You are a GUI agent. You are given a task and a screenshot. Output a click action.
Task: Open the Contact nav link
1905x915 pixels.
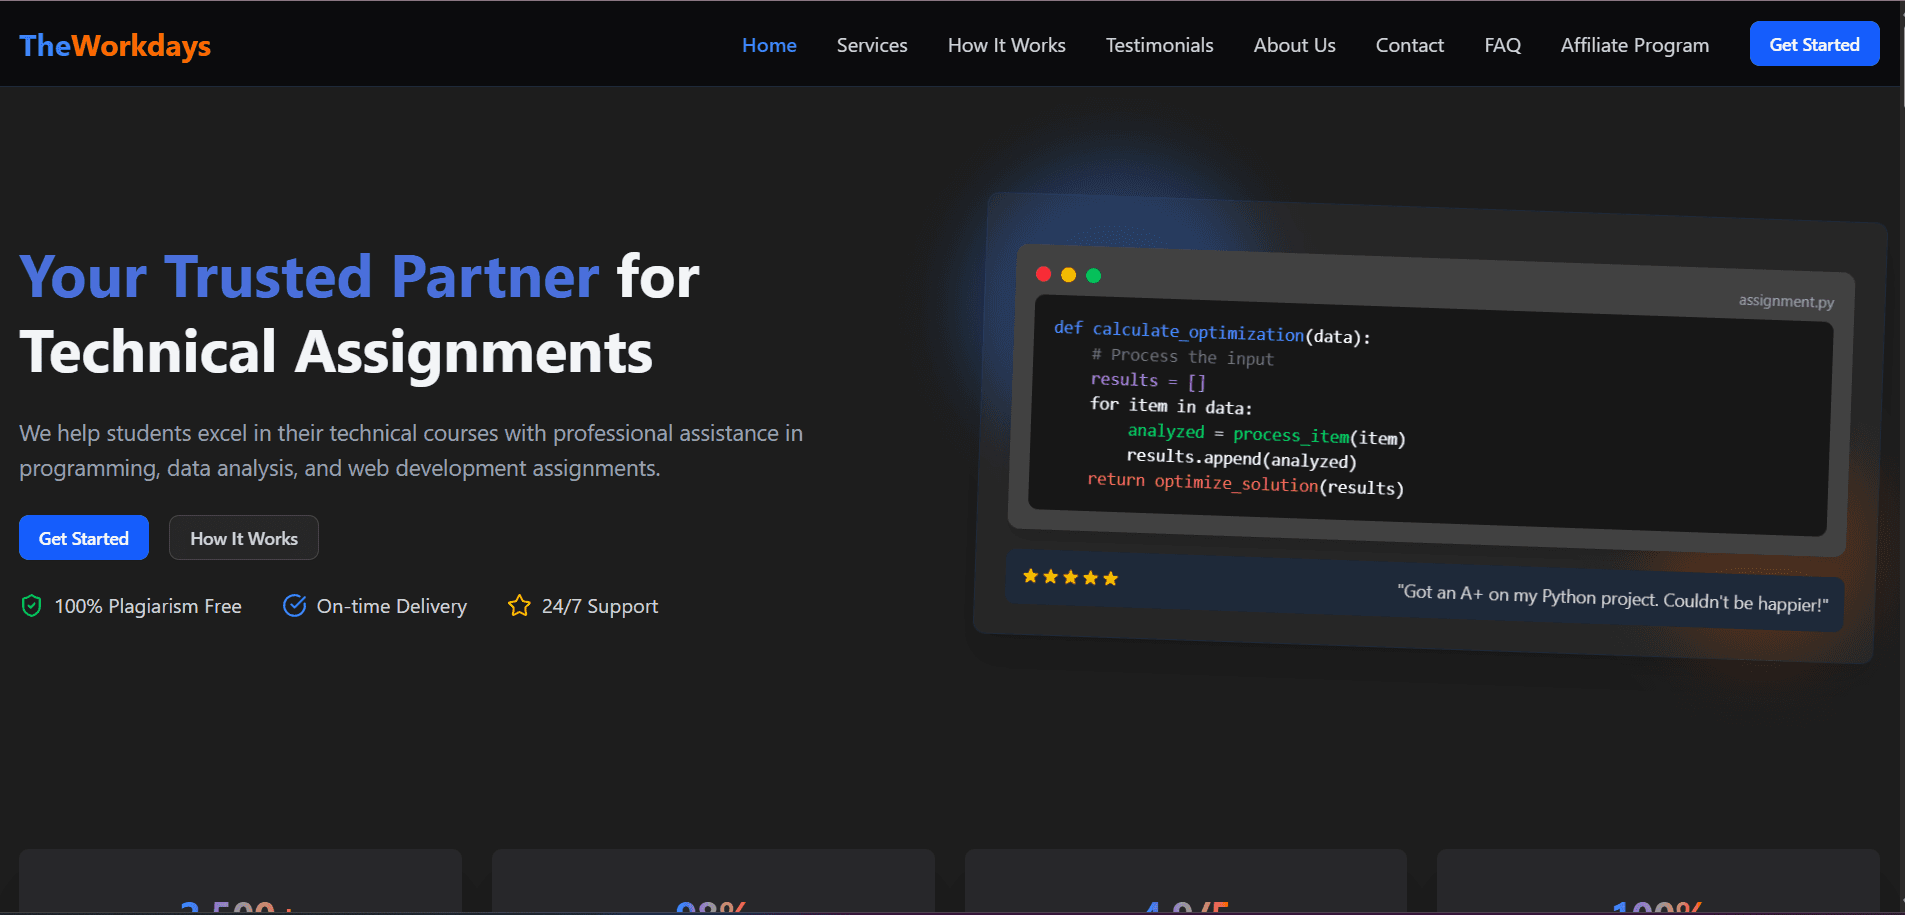[x=1409, y=45]
